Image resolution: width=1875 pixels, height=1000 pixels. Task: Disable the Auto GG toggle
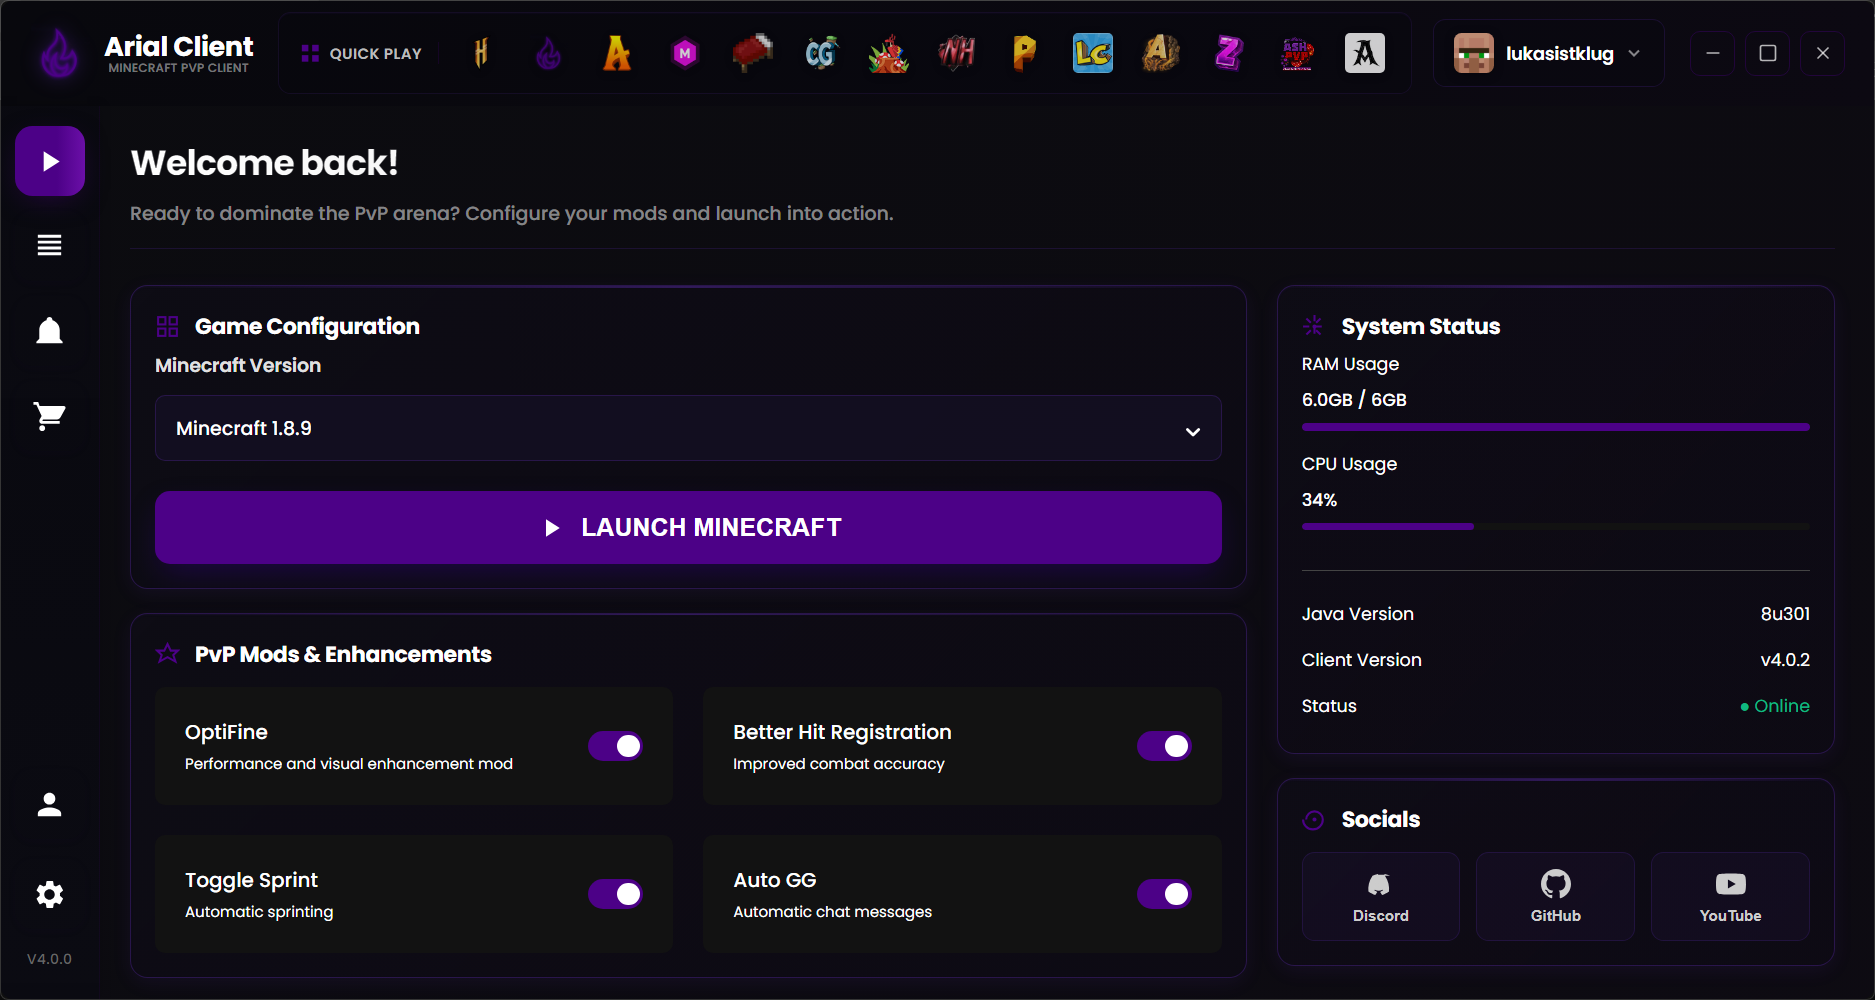[1164, 894]
